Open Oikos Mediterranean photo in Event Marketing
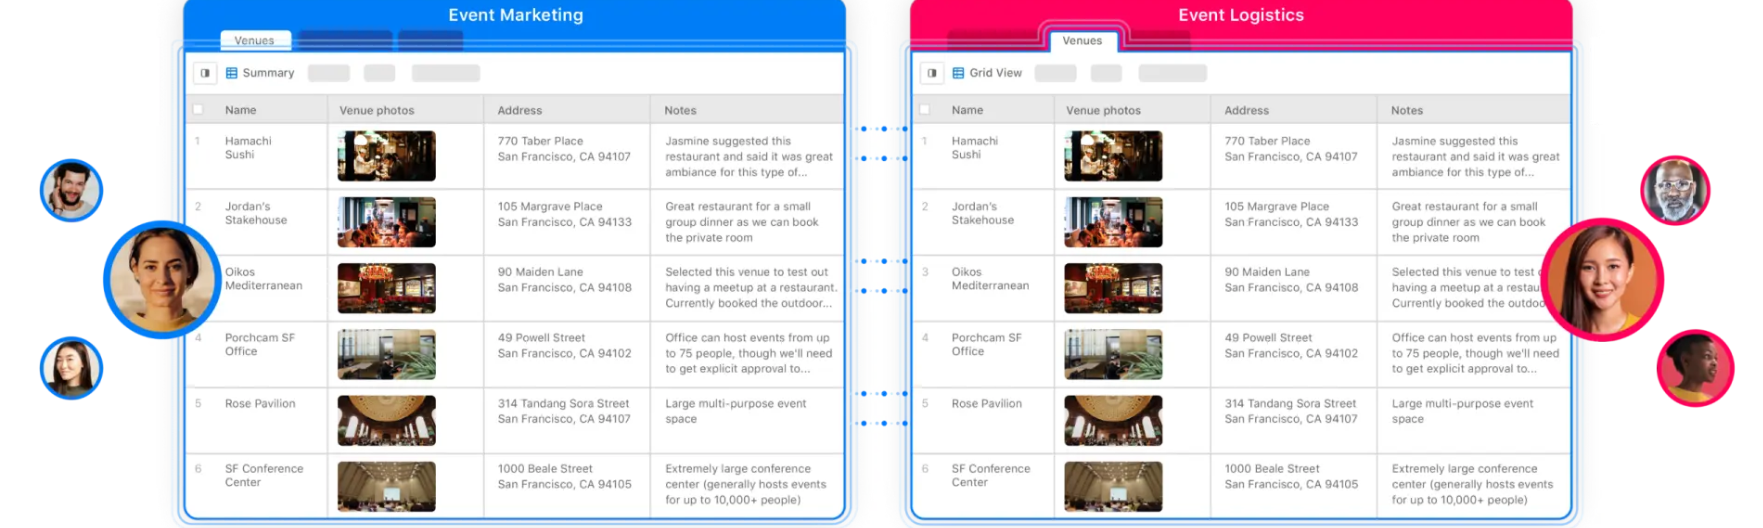Image resolution: width=1763 pixels, height=528 pixels. 387,288
